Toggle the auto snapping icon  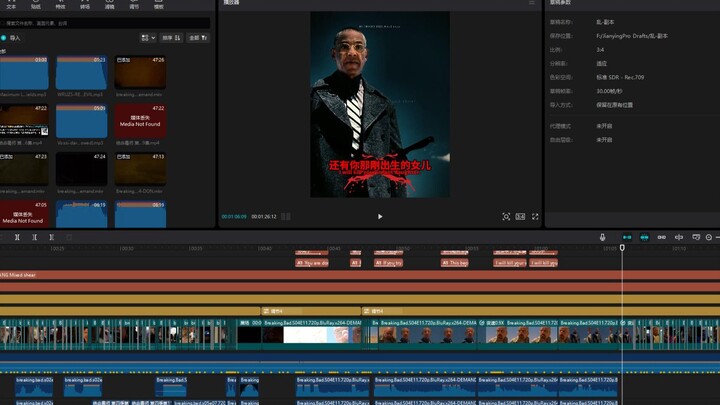[x=644, y=237]
